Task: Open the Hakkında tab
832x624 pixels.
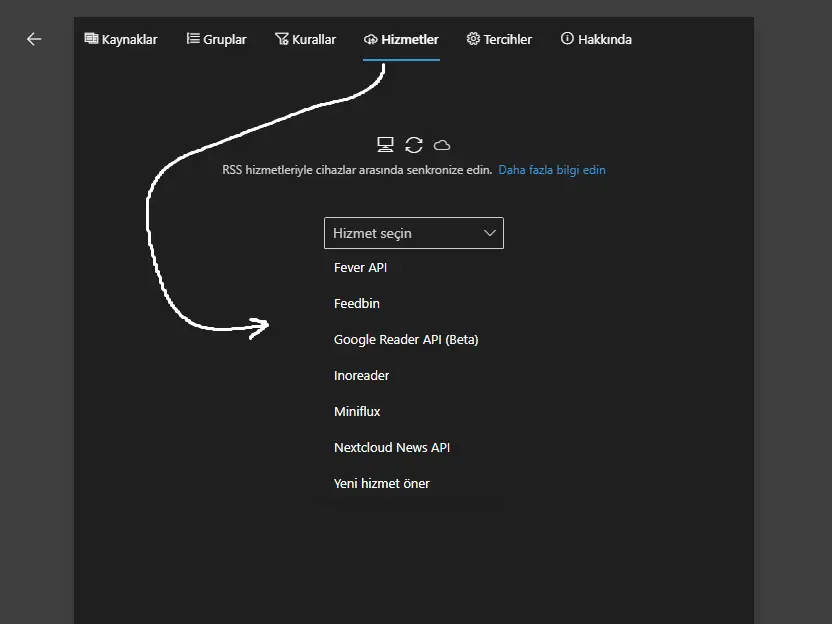Action: point(596,39)
